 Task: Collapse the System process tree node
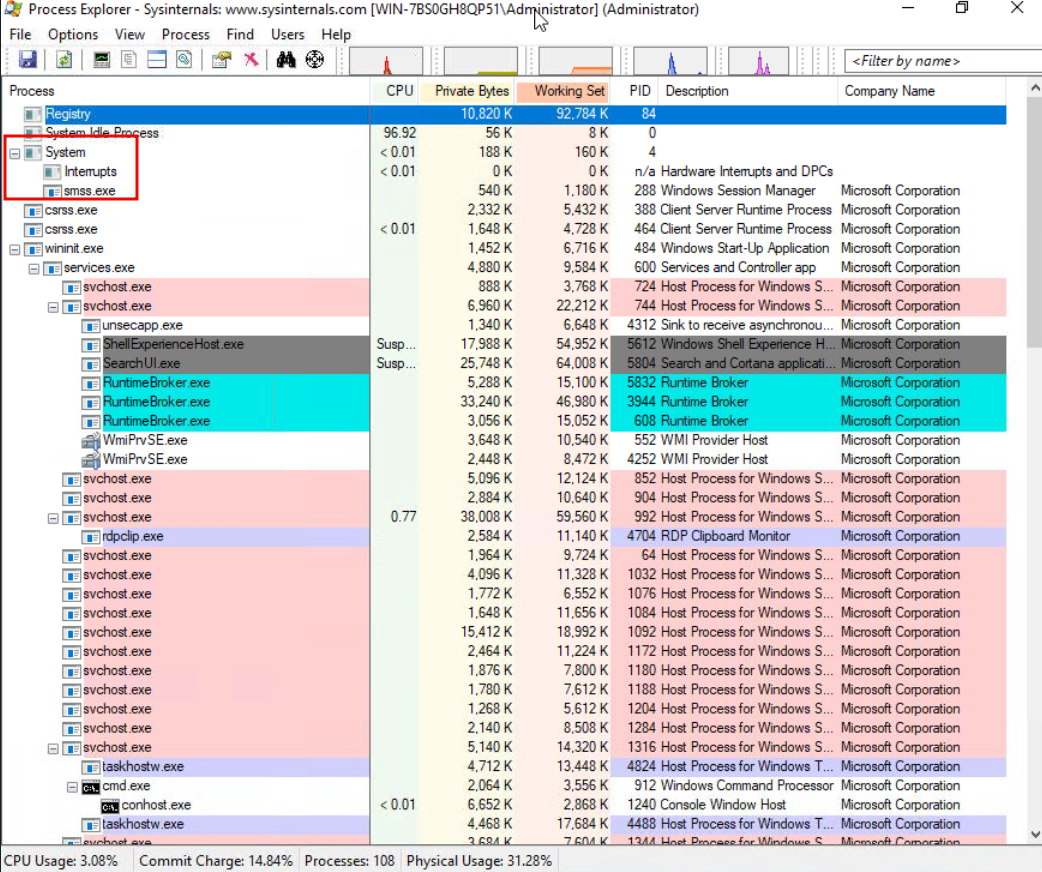pyautogui.click(x=15, y=153)
